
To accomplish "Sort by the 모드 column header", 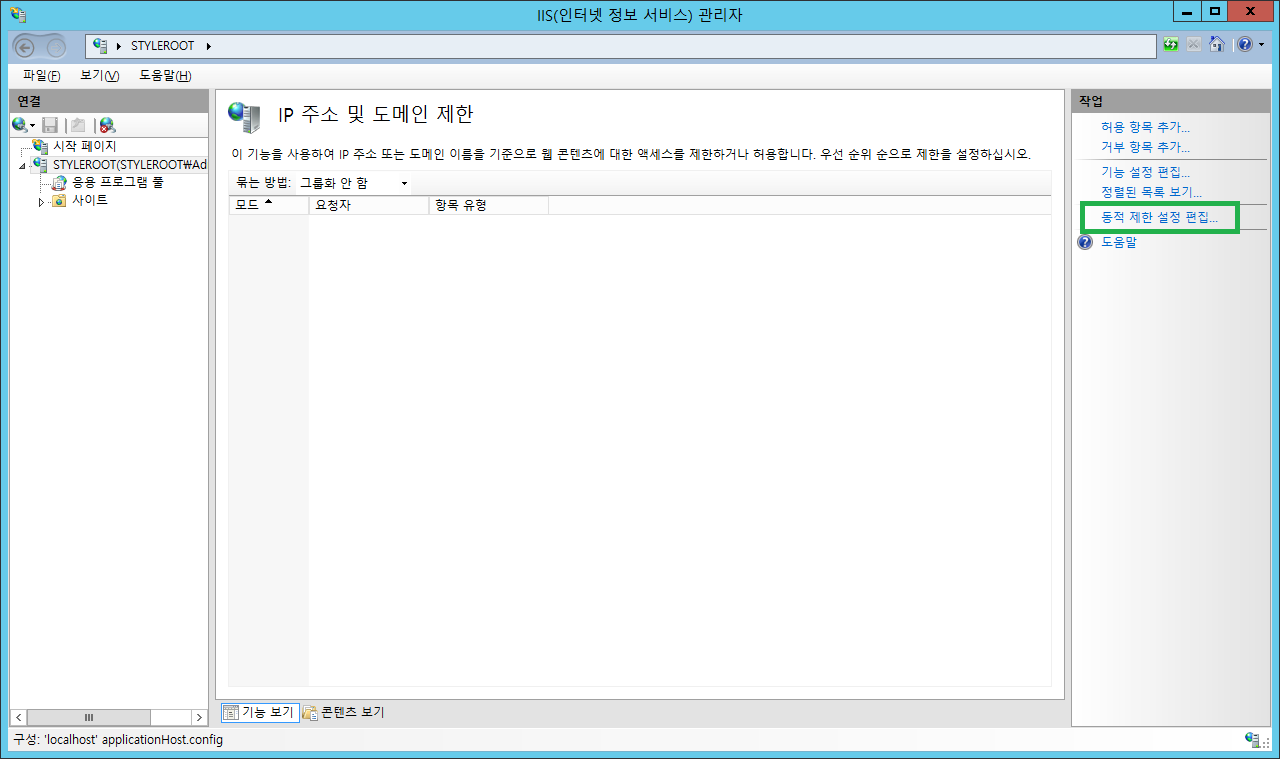I will 269,205.
